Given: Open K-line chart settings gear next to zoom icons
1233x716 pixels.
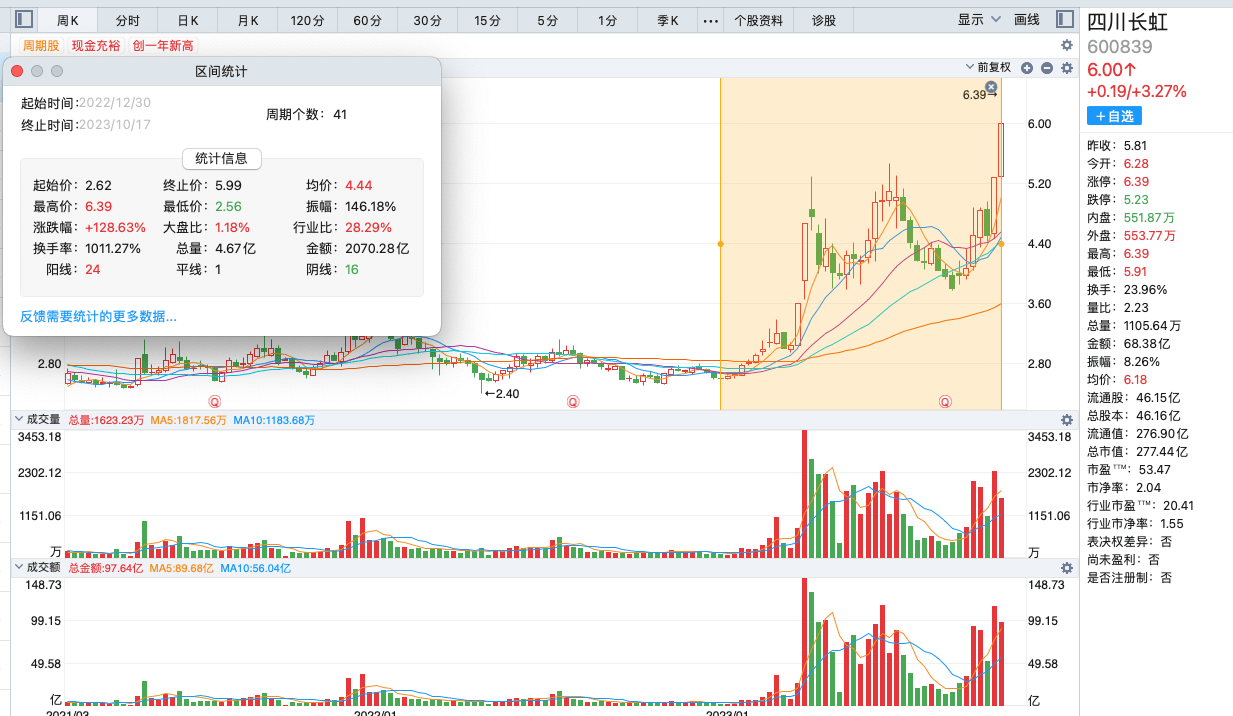Looking at the screenshot, I should [1067, 67].
